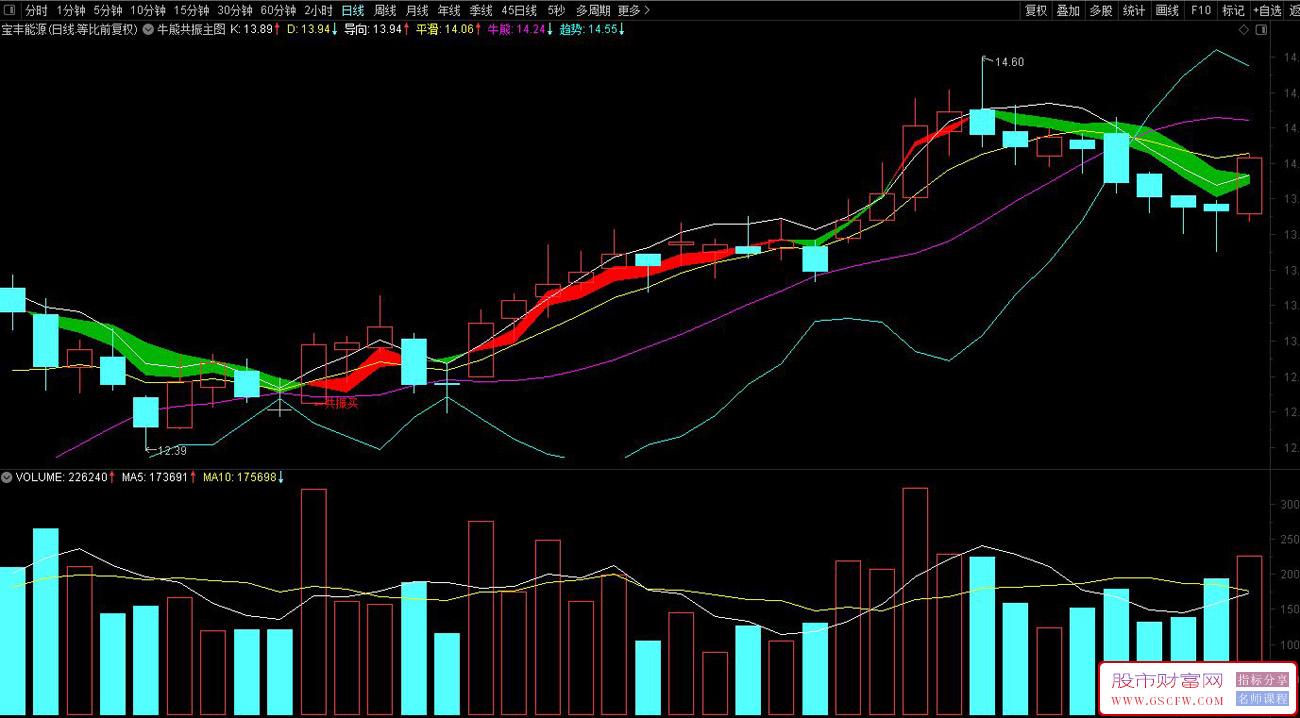Select the 10分钟 period tab

[148, 10]
